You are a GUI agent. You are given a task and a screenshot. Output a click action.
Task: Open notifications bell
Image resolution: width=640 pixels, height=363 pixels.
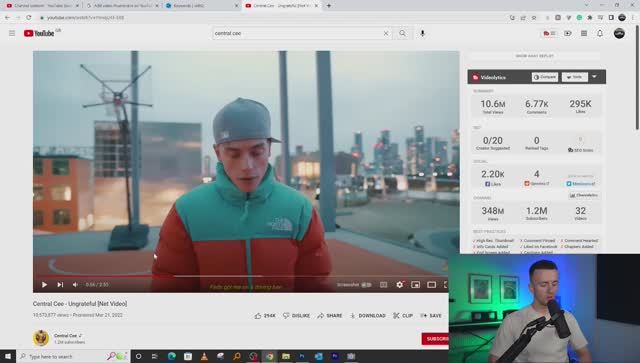(x=600, y=33)
